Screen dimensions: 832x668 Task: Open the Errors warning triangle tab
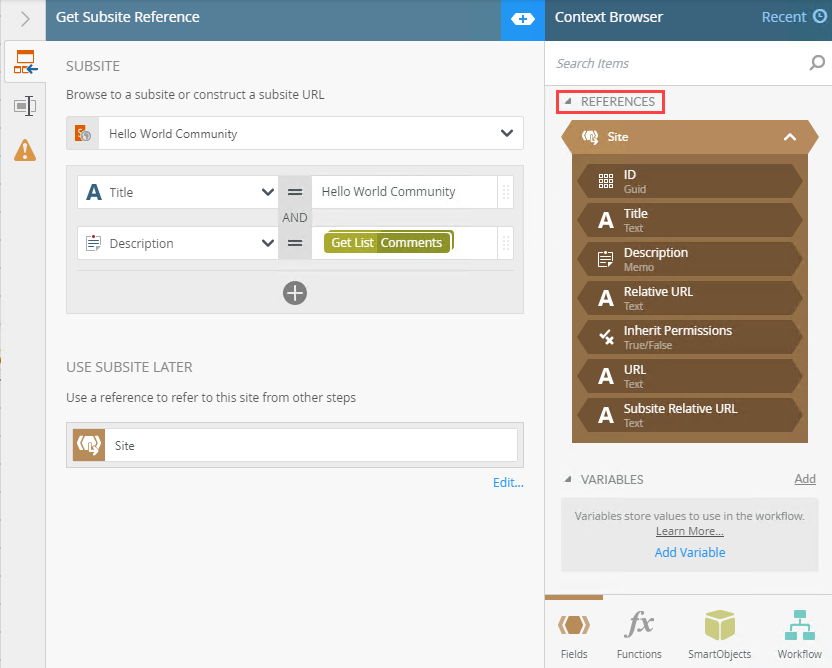(25, 150)
